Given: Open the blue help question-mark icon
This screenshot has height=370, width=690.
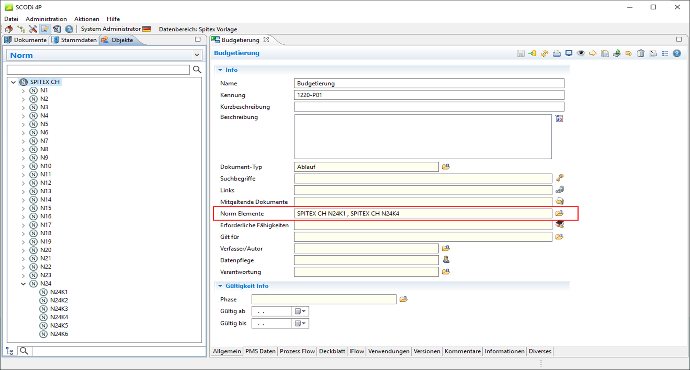Looking at the screenshot, I should (x=677, y=53).
